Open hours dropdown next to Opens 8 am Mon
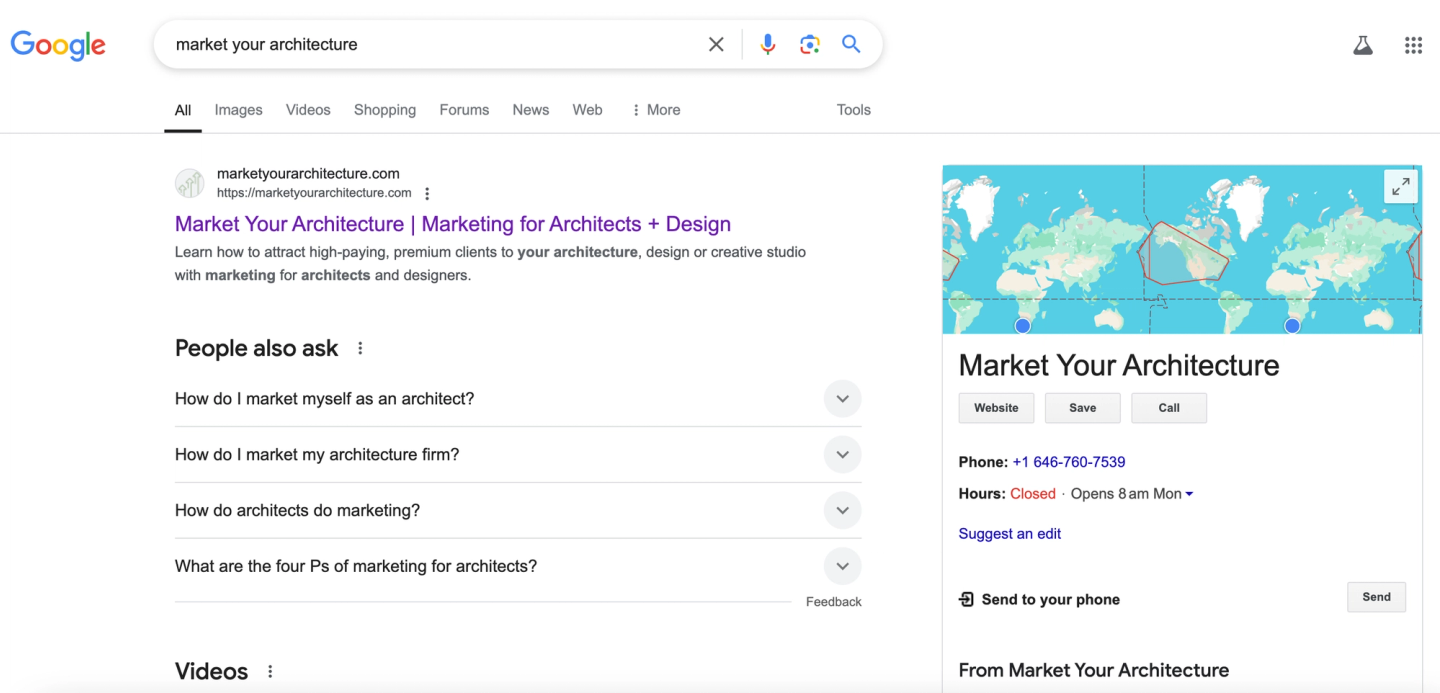 tap(1189, 494)
